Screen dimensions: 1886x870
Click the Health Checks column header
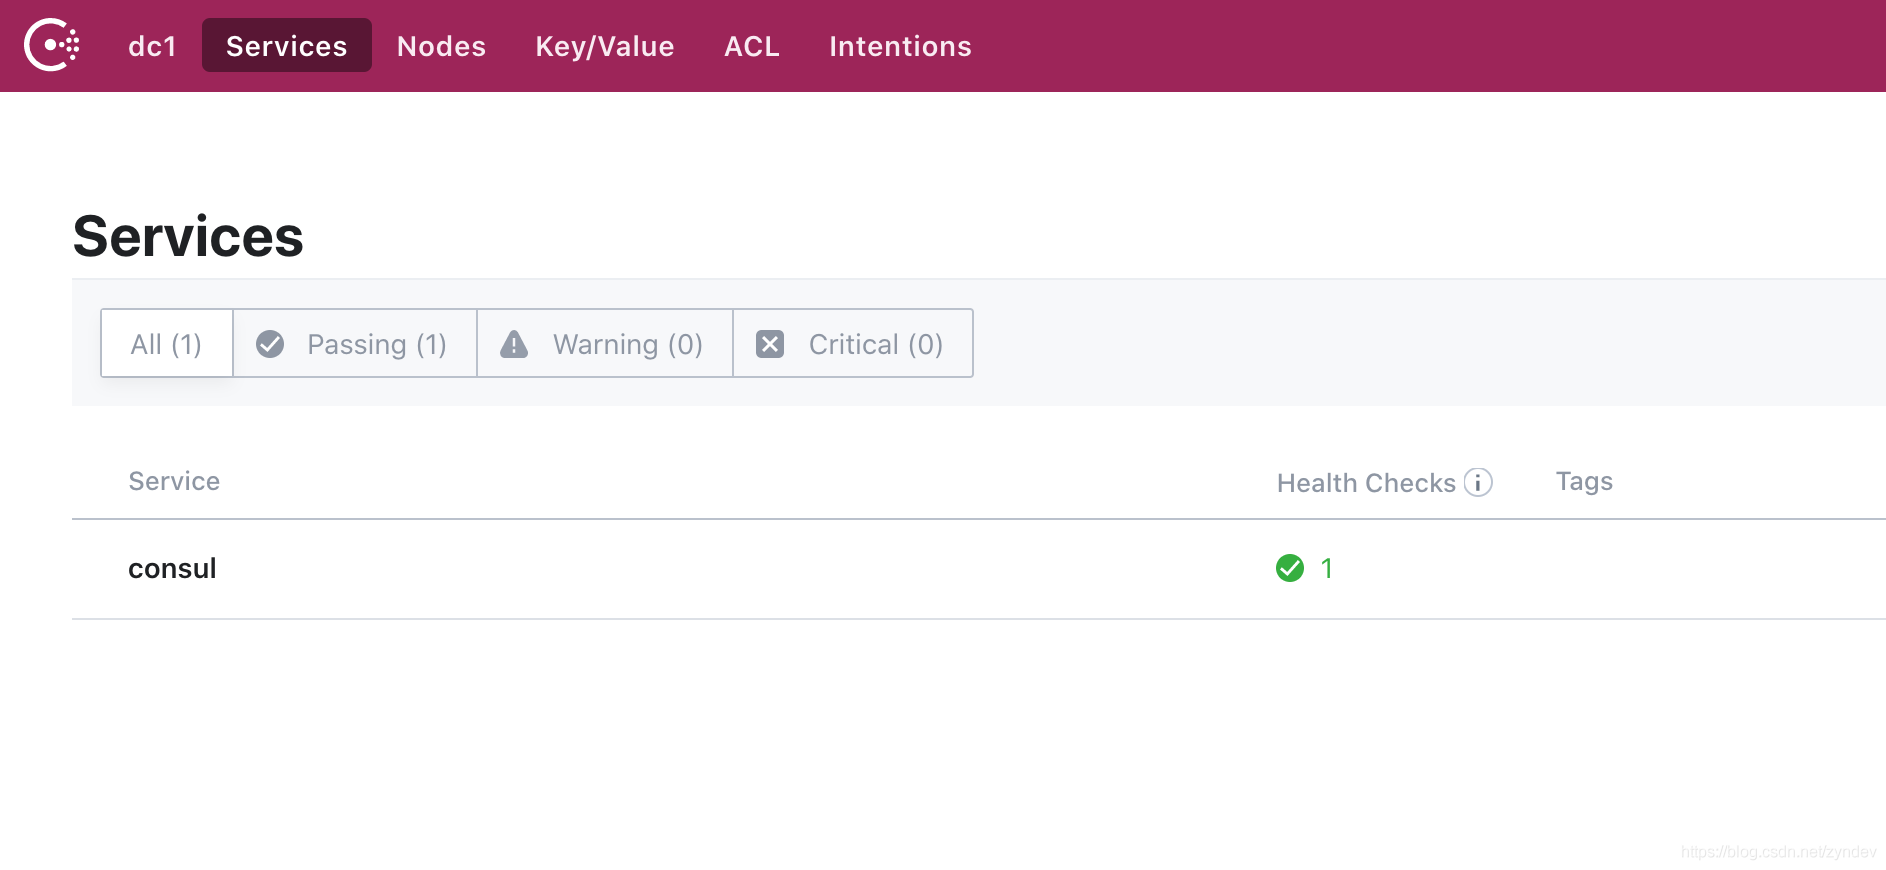click(1366, 483)
